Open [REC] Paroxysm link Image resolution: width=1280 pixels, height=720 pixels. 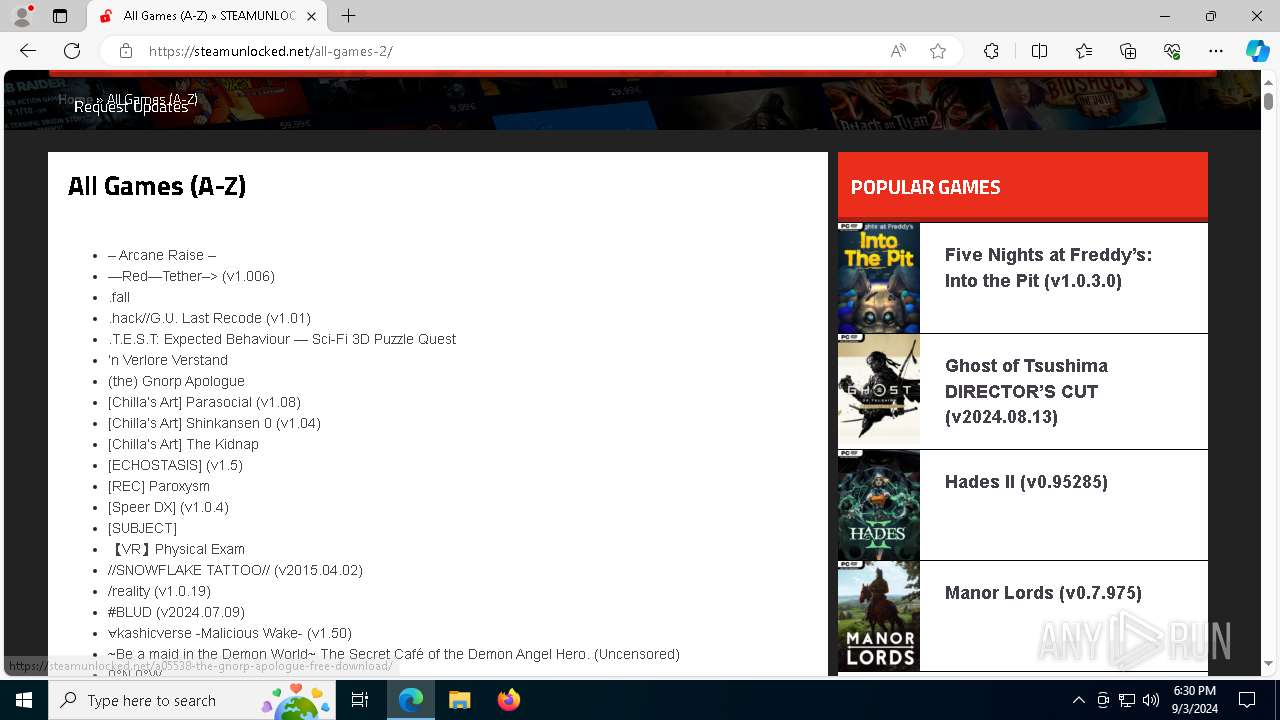click(159, 486)
